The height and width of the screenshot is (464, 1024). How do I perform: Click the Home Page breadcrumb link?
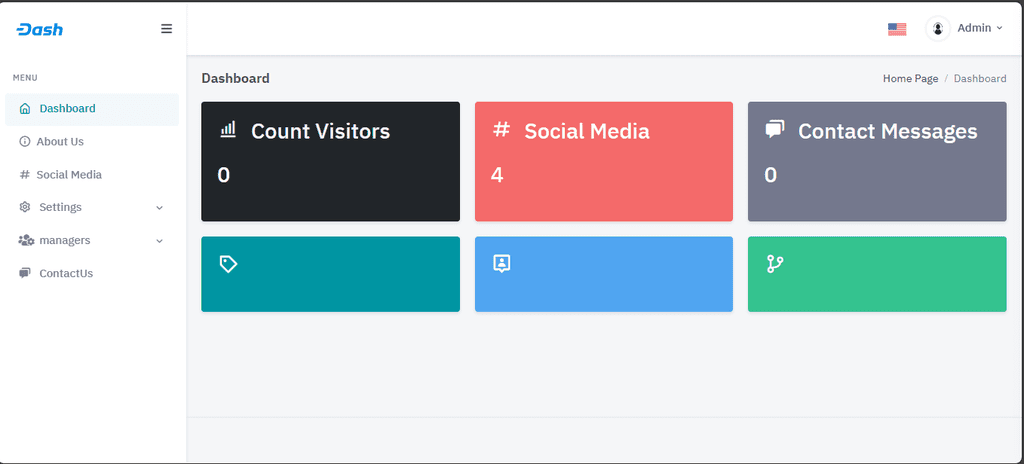910,78
